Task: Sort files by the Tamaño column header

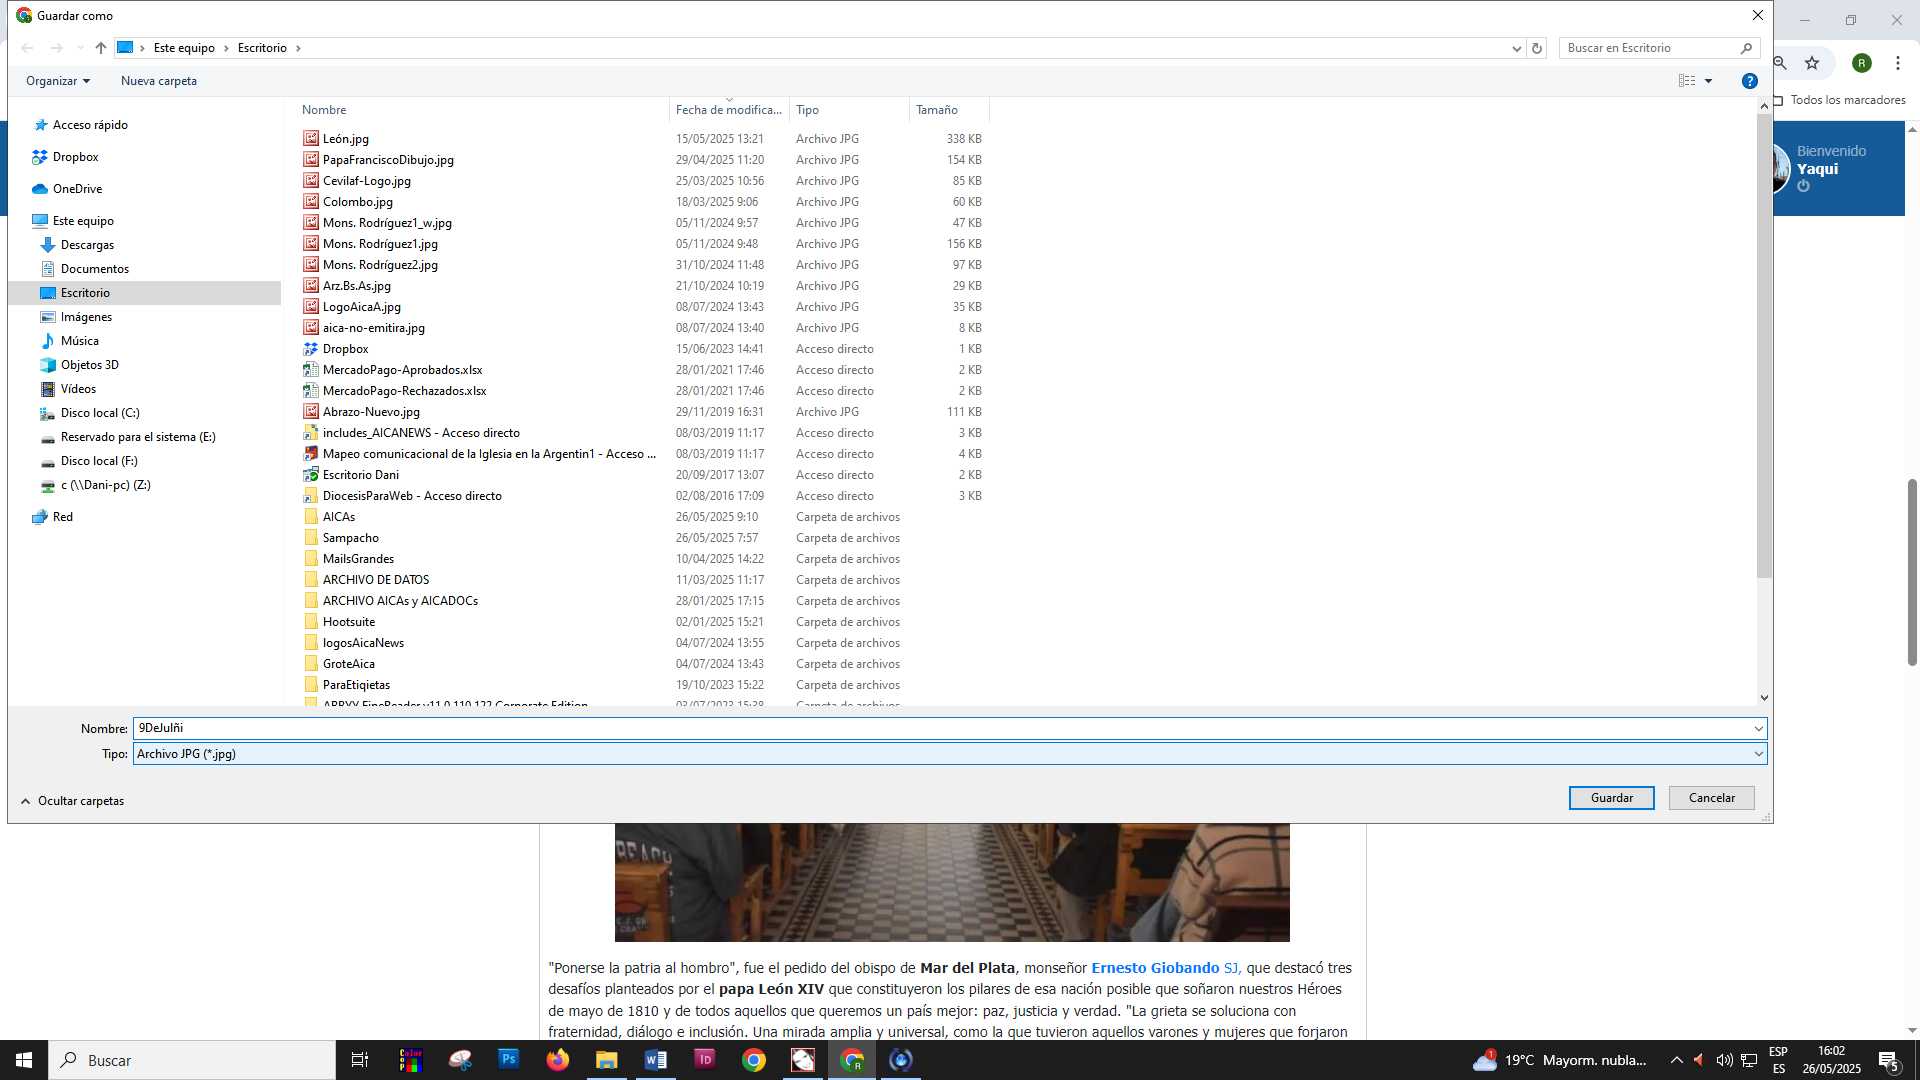Action: [x=937, y=110]
